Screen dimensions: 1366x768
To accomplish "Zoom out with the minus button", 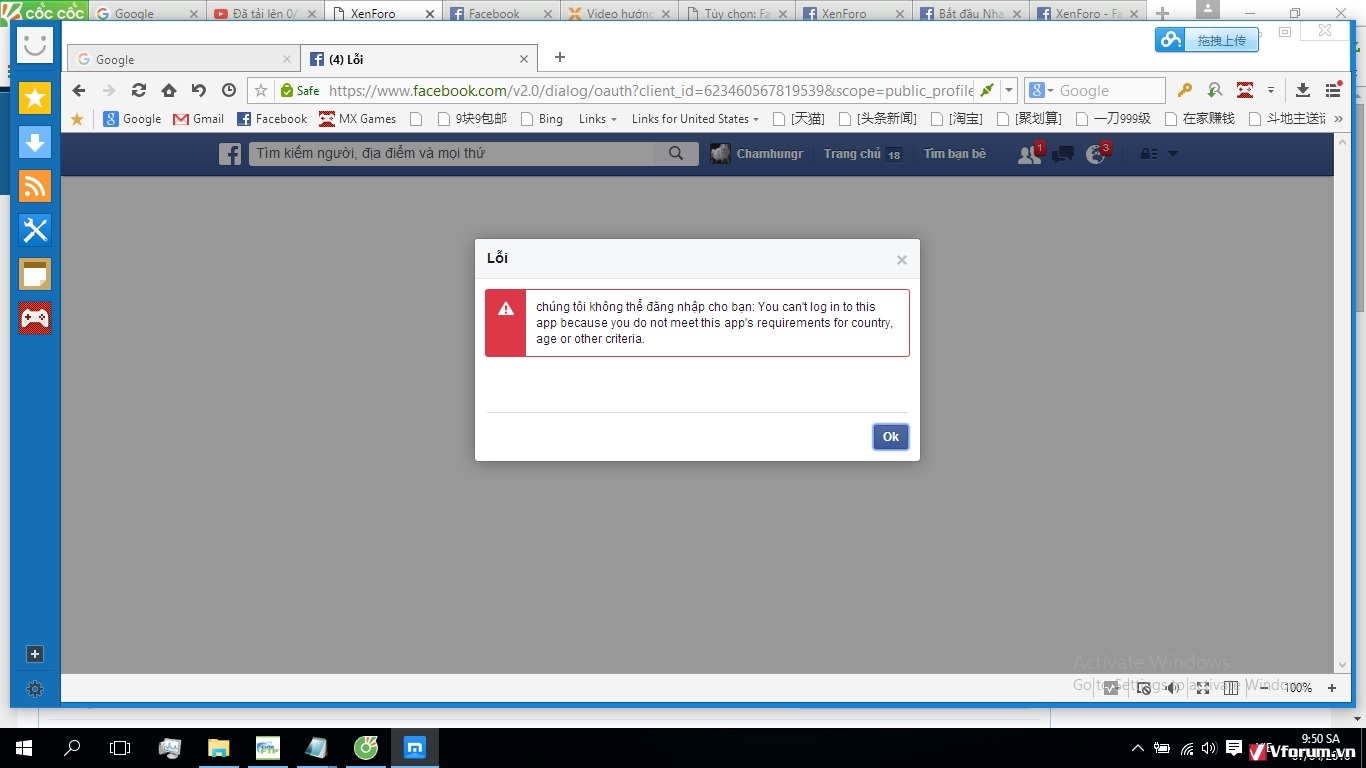I will (1264, 688).
